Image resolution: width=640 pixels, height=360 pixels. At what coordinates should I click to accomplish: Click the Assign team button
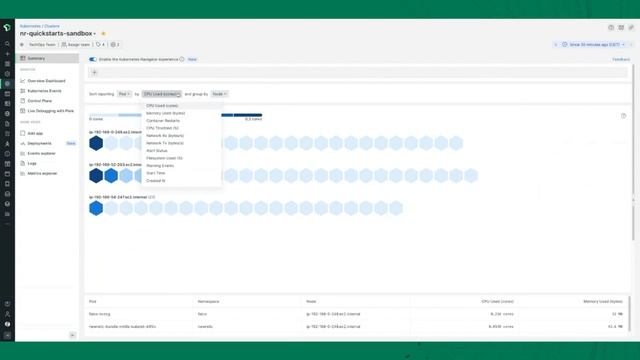pos(76,44)
